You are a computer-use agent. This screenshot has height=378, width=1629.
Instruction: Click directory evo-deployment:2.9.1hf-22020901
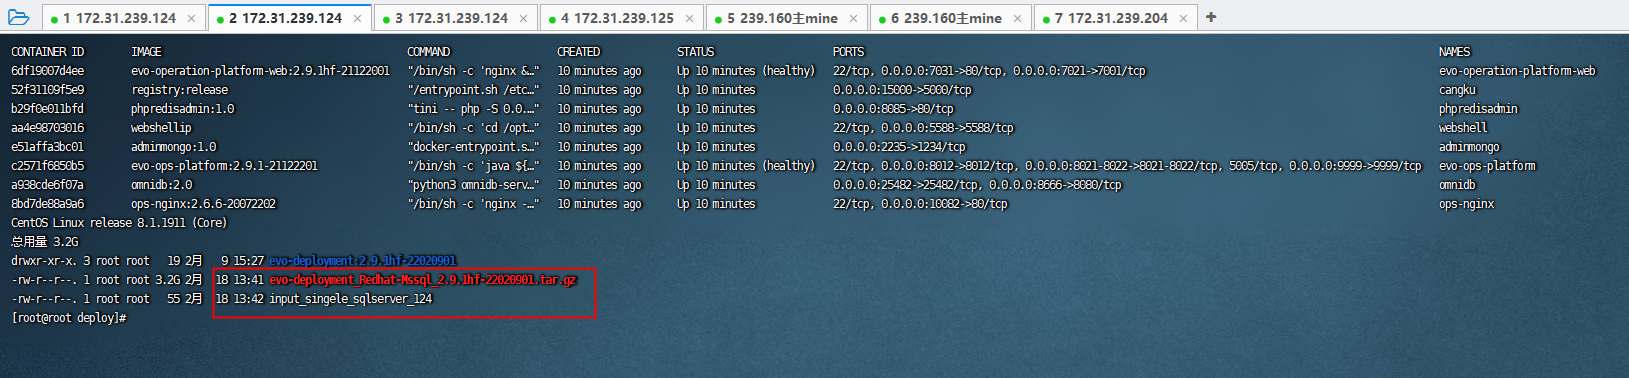(x=363, y=261)
